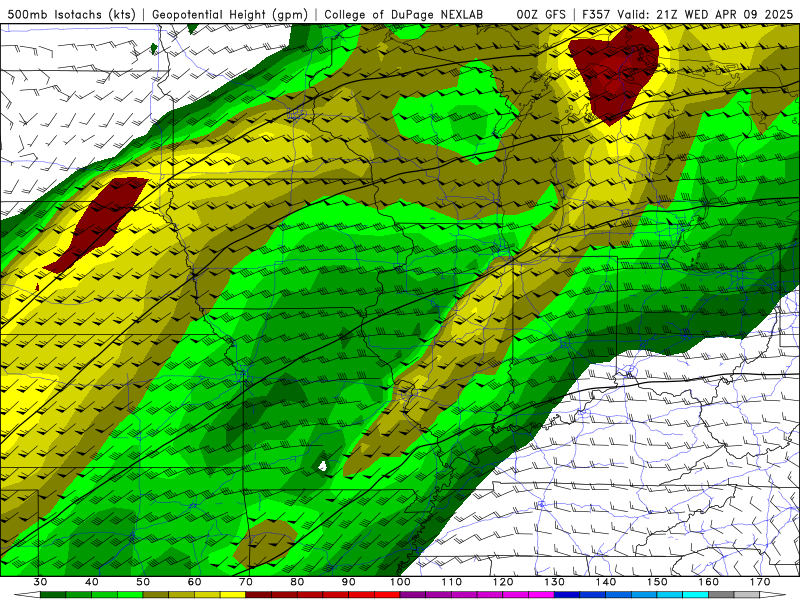Click the light gray 165-170 kt legend swatch
Image resolution: width=800 pixels, height=600 pixels.
pyautogui.click(x=747, y=595)
